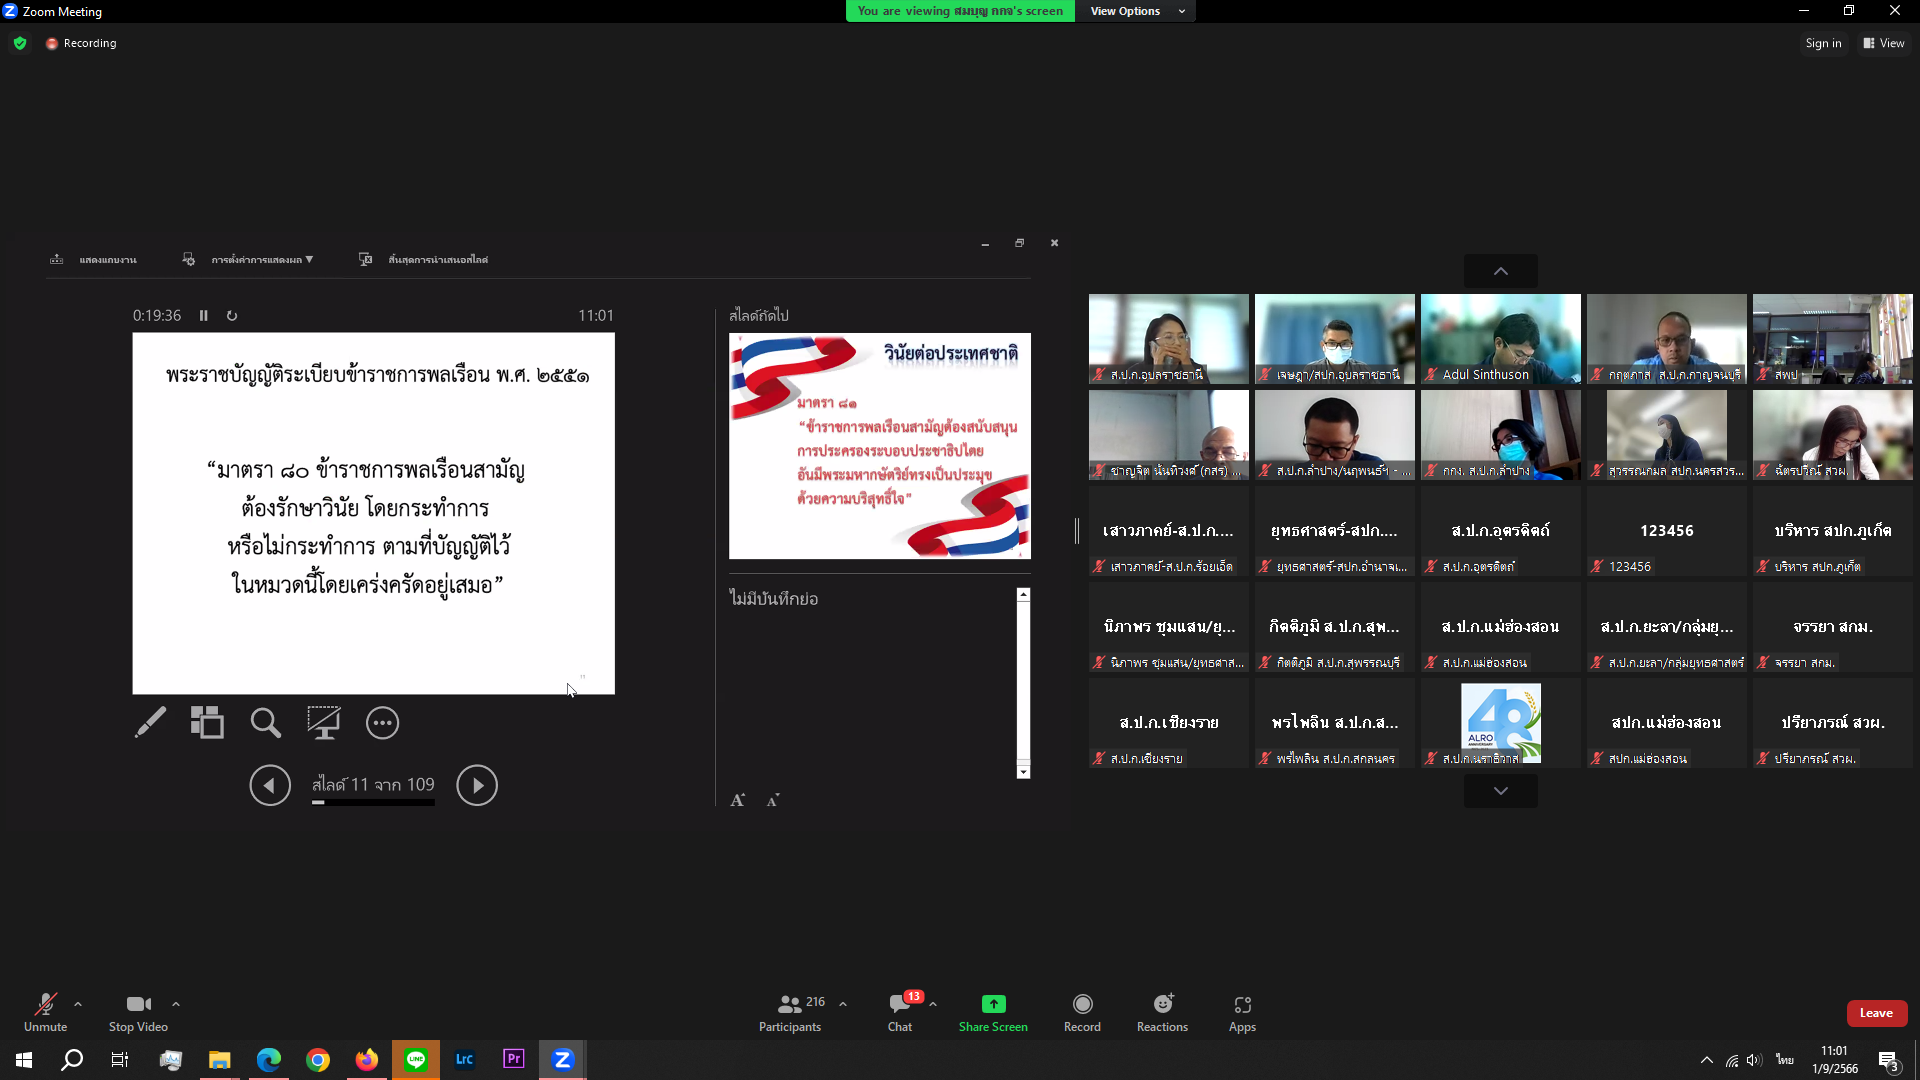Viewport: 1920px width, 1080px height.
Task: Click the volume icon in system tray
Action: [1754, 1060]
